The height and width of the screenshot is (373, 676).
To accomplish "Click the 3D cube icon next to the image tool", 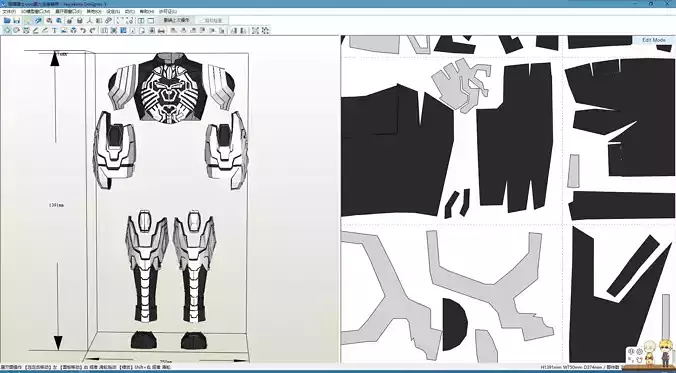I will pos(73,30).
